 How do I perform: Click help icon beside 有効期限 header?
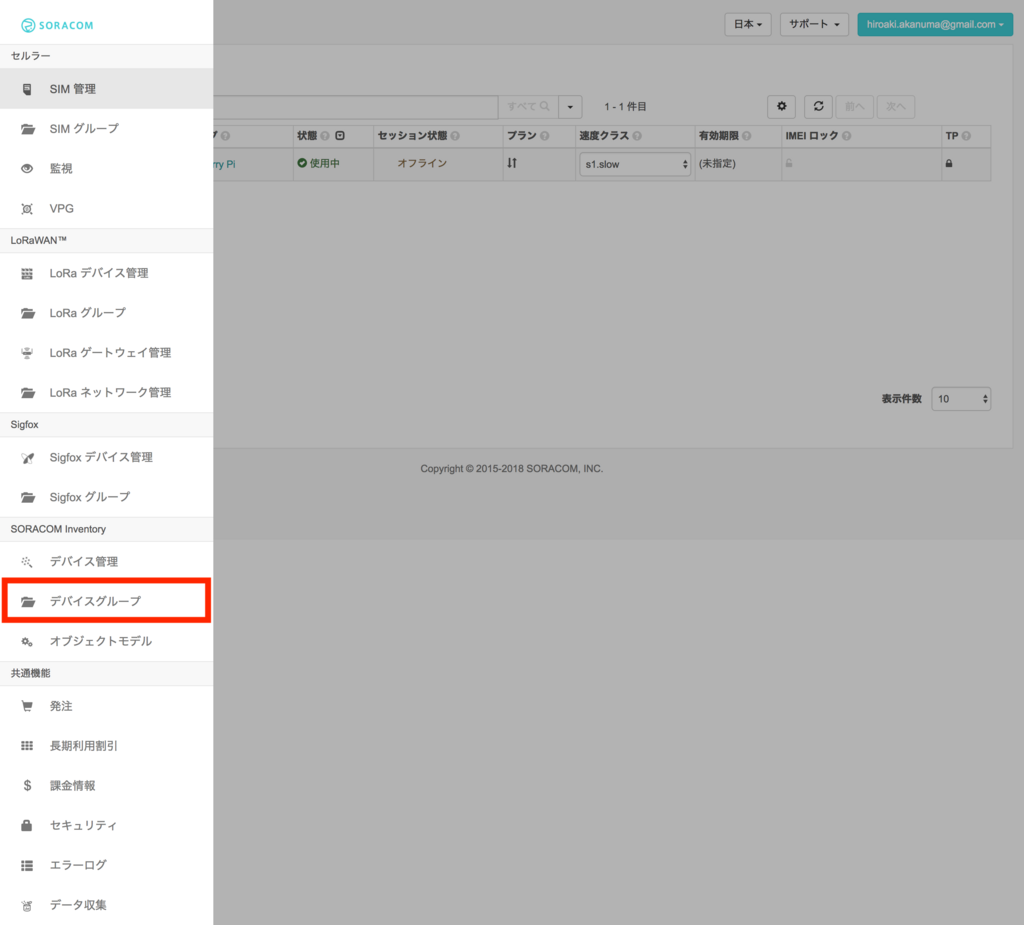[x=746, y=136]
